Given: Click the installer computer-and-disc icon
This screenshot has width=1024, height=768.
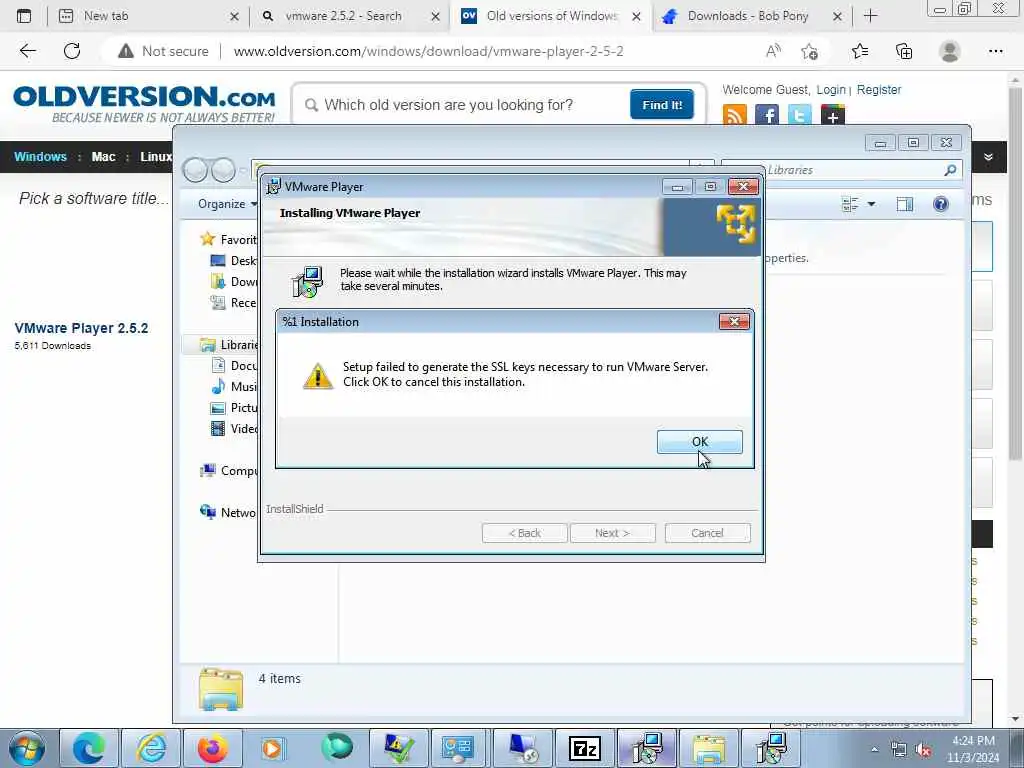Looking at the screenshot, I should click(x=306, y=281).
